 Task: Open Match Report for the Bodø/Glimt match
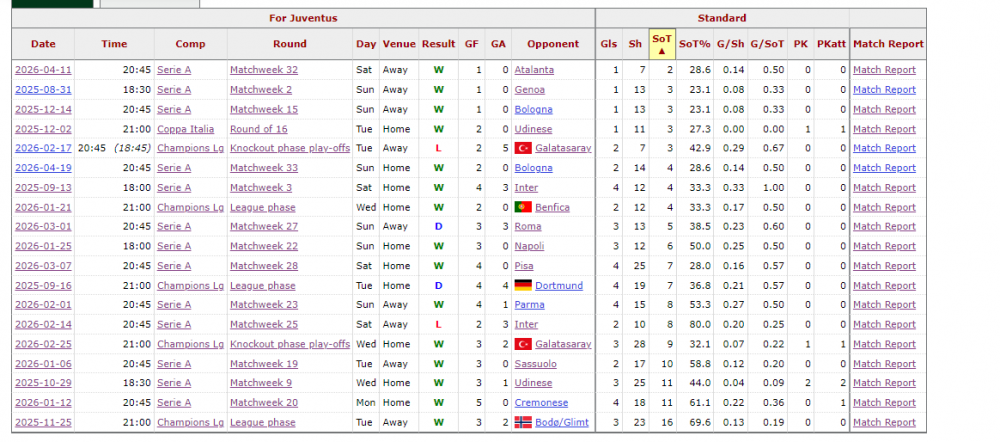(884, 422)
